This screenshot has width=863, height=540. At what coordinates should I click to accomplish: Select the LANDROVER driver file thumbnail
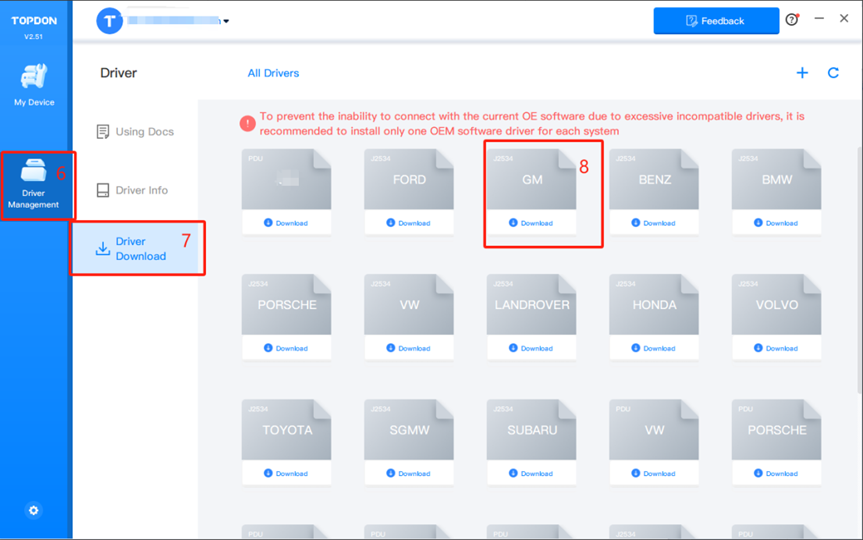coord(531,304)
